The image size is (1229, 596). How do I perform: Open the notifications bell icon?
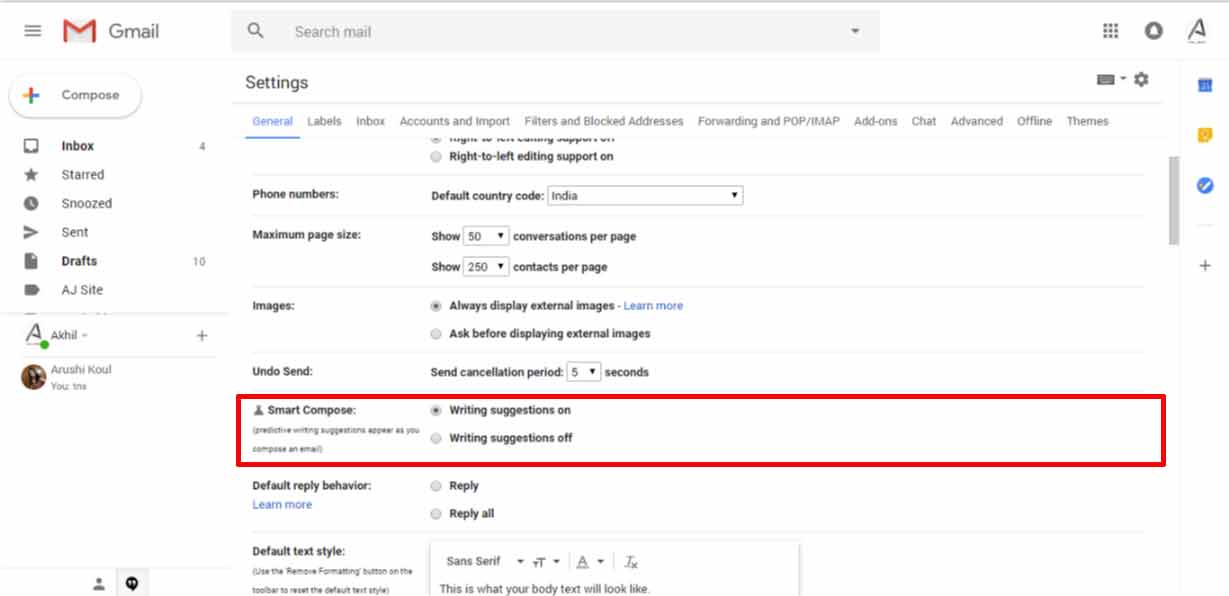pos(1154,31)
